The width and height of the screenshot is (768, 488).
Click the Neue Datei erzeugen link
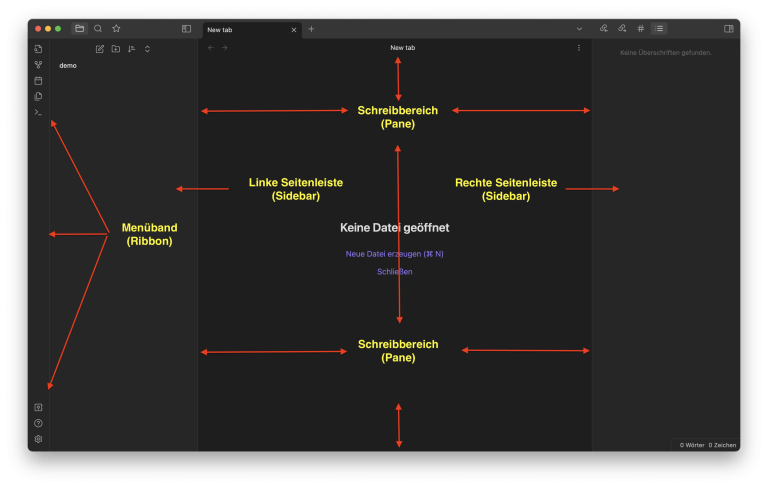[394, 254]
